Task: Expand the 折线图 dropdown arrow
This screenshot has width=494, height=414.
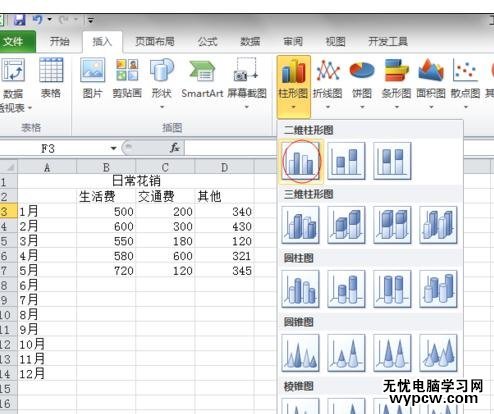Action: point(328,107)
